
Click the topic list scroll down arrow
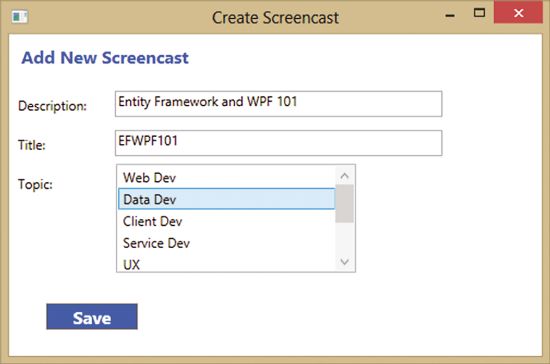coord(344,262)
